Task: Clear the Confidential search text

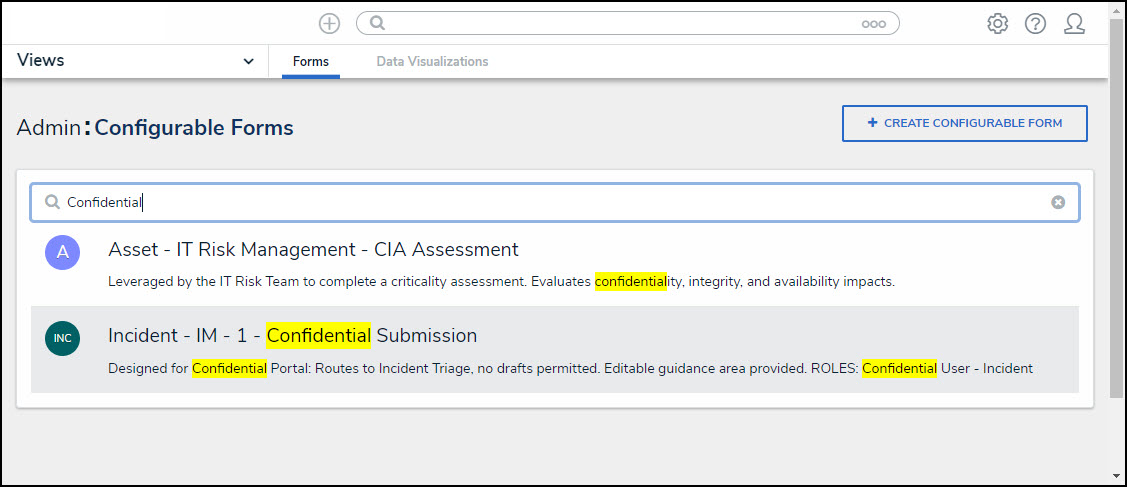Action: (x=1058, y=202)
